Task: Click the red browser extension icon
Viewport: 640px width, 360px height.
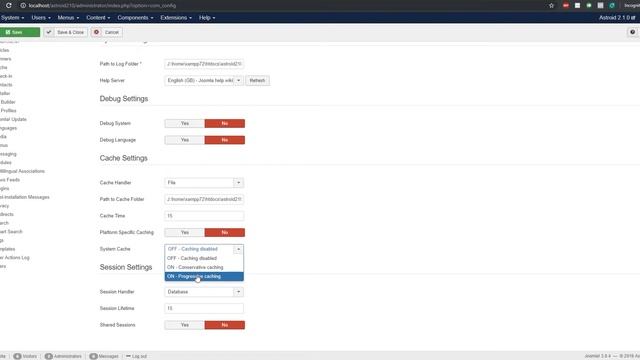Action: point(566,6)
